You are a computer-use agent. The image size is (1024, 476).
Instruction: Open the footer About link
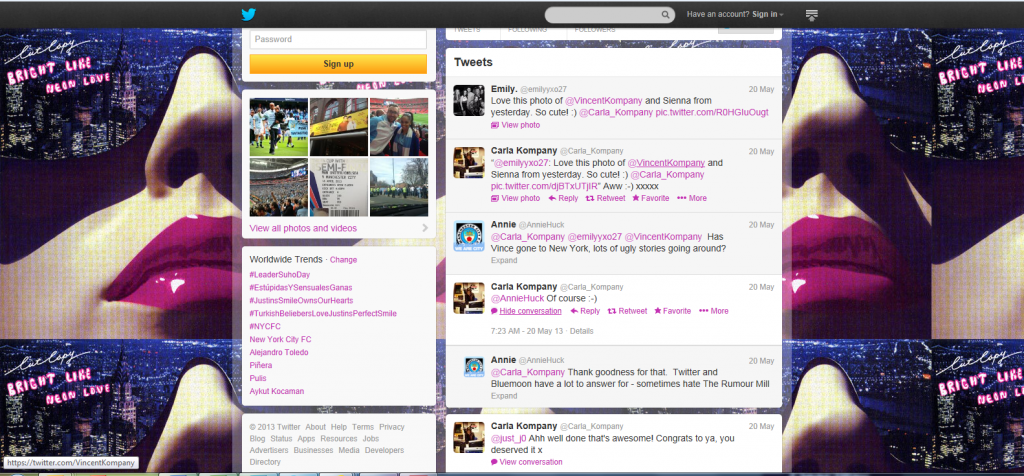point(315,427)
